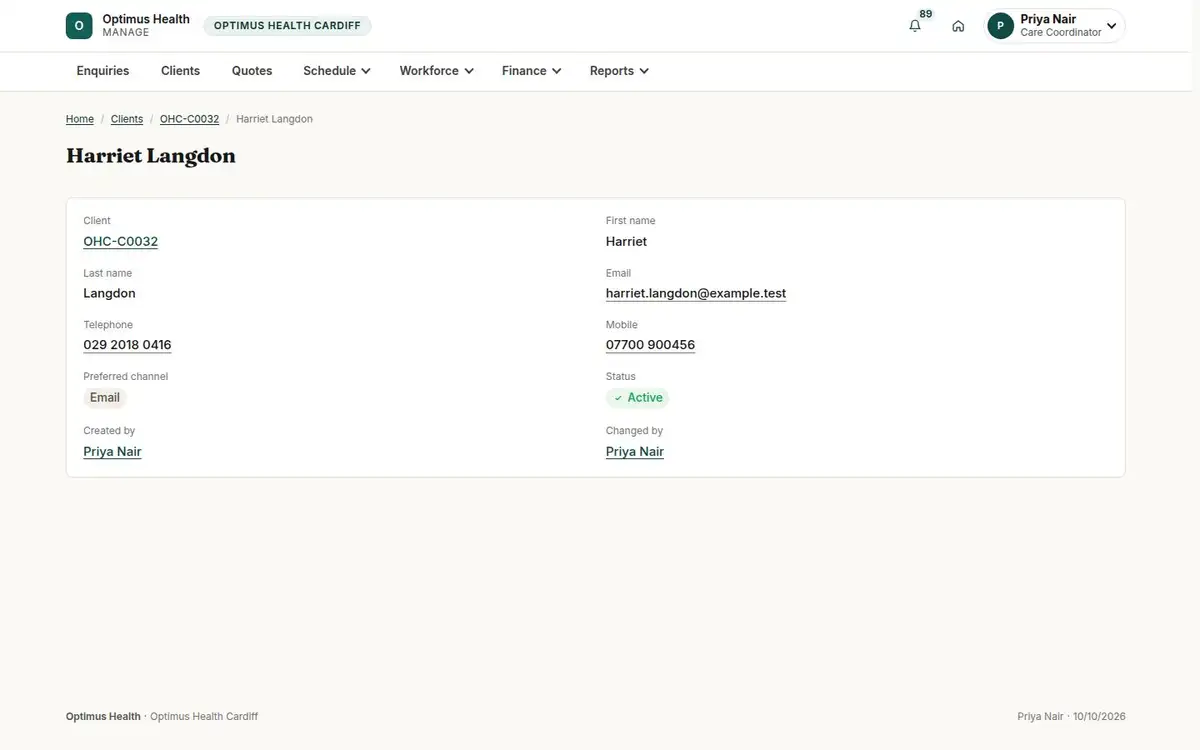Open the OHC-C0032 breadcrumb link
Image resolution: width=1200 pixels, height=750 pixels.
tap(189, 119)
